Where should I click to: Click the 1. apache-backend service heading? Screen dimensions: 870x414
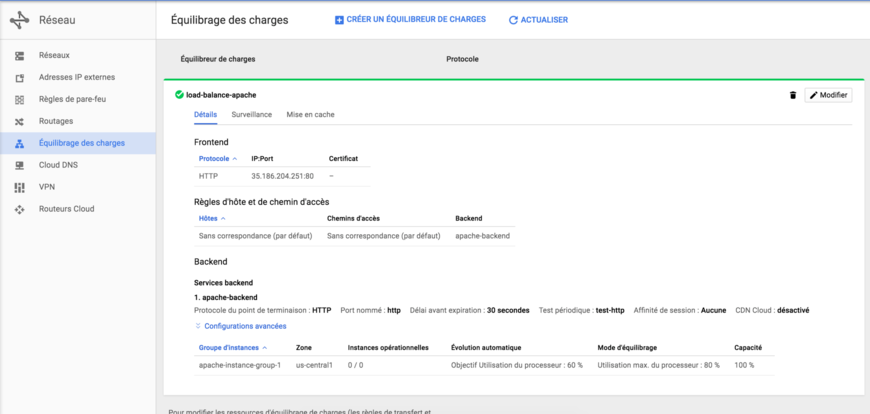(x=226, y=297)
